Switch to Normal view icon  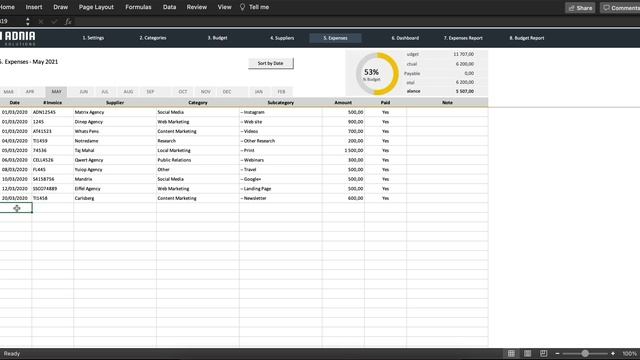click(511, 353)
